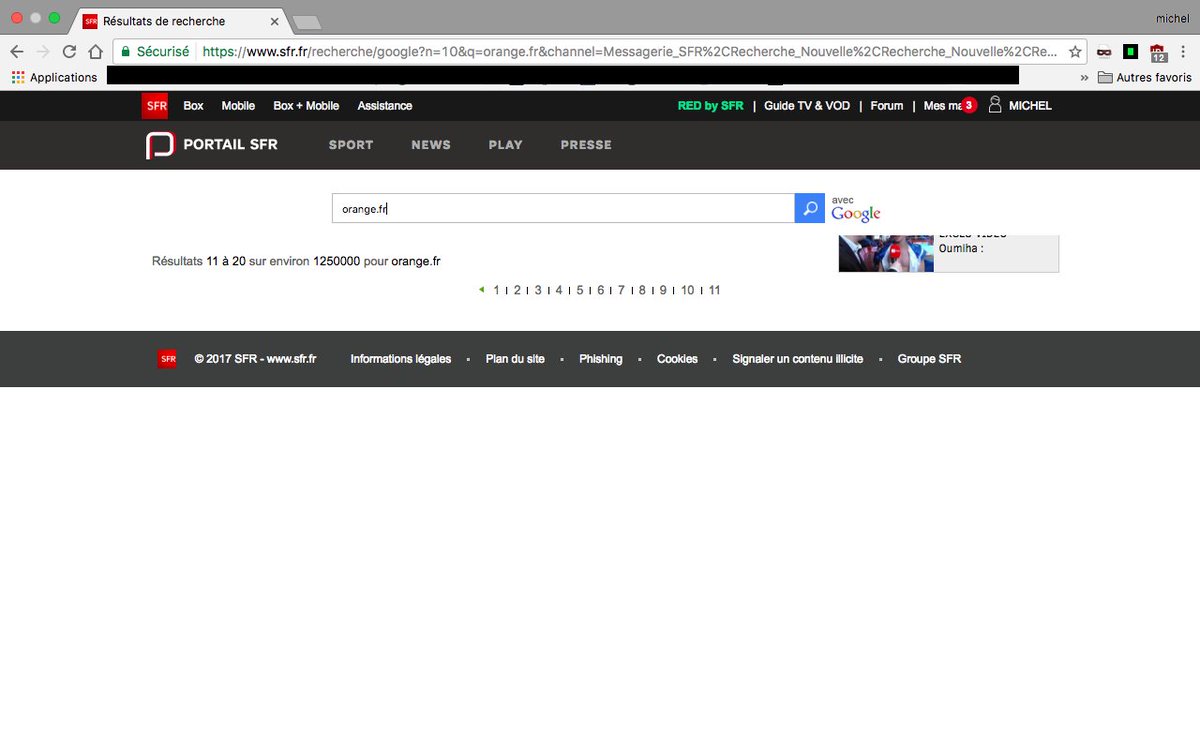The width and height of the screenshot is (1200, 749).
Task: Open the Assistance menu item
Action: point(385,105)
